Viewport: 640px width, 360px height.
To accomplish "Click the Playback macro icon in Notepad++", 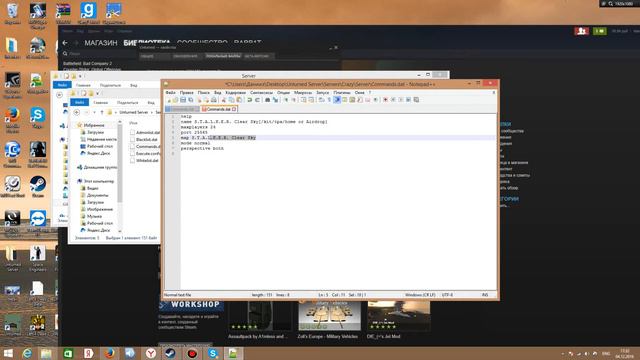I will pyautogui.click(x=401, y=100).
